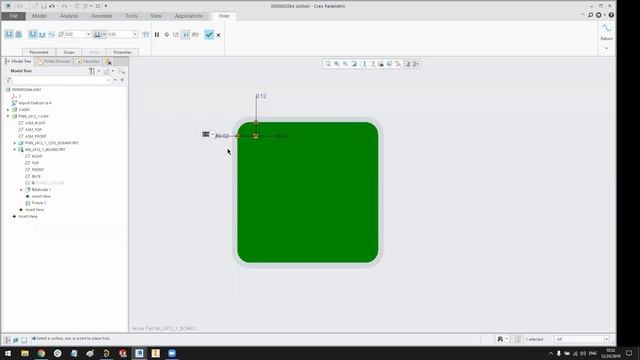
Task: Accept the hole feature with green checkmark
Action: pyautogui.click(x=209, y=35)
